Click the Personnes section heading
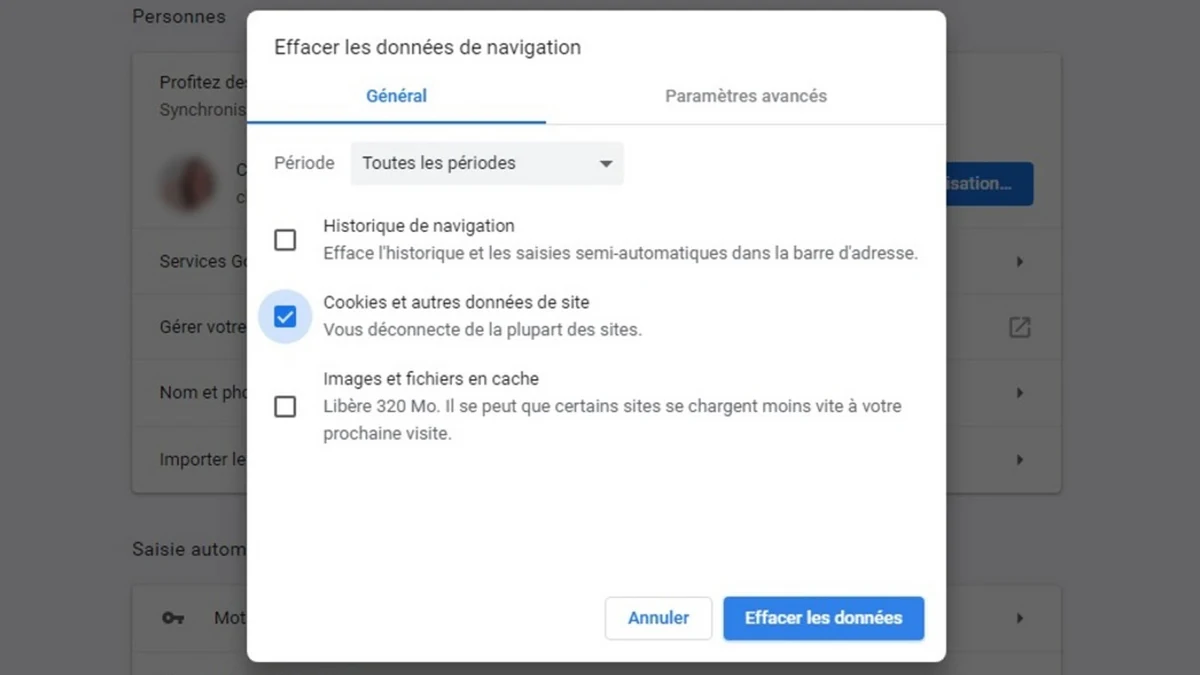 point(179,17)
